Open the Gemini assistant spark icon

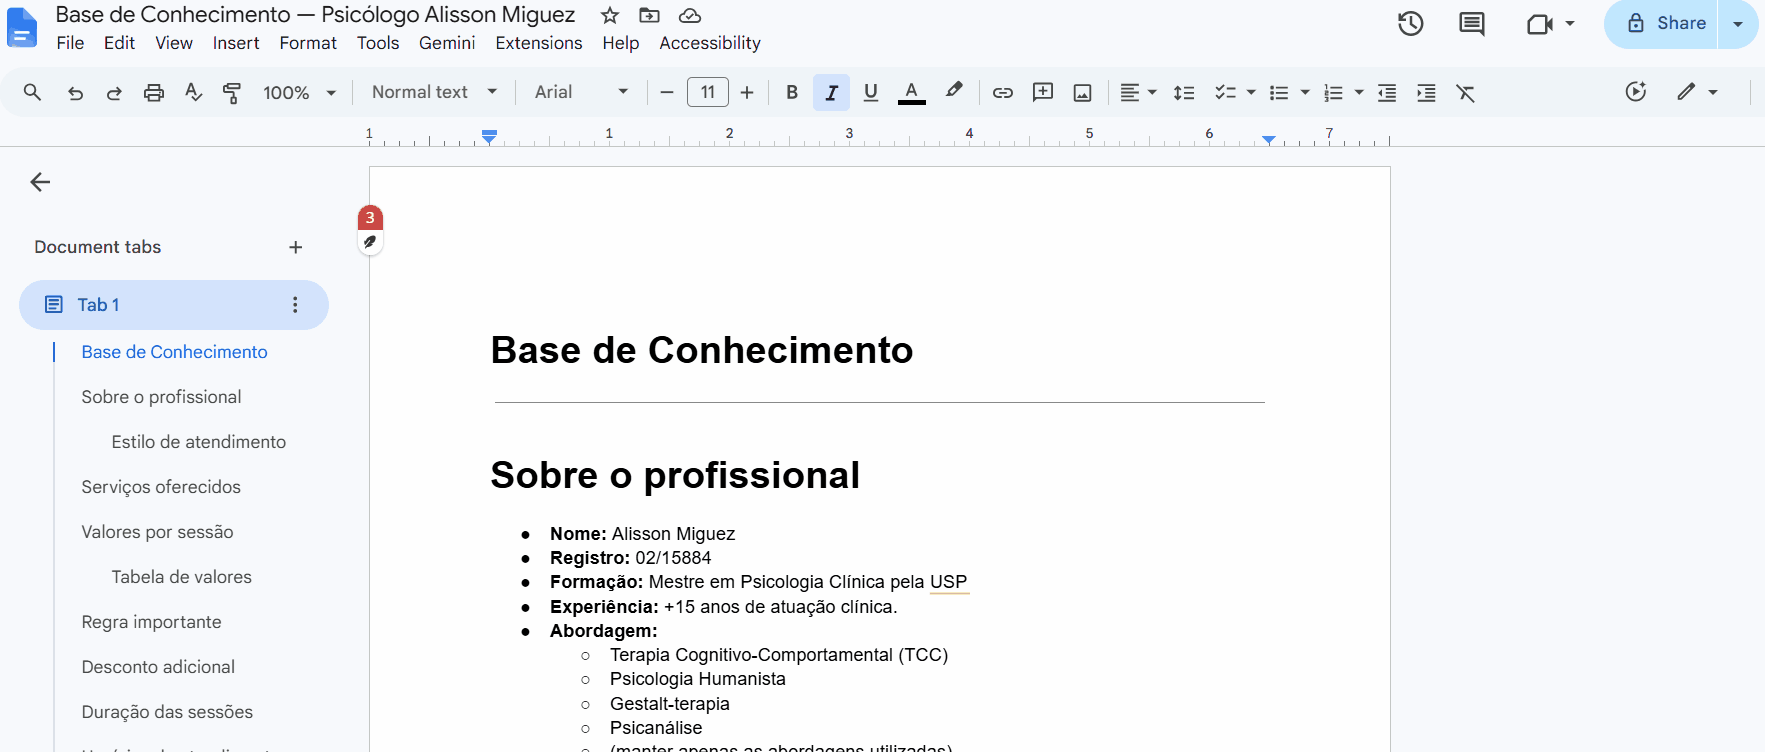1636,91
